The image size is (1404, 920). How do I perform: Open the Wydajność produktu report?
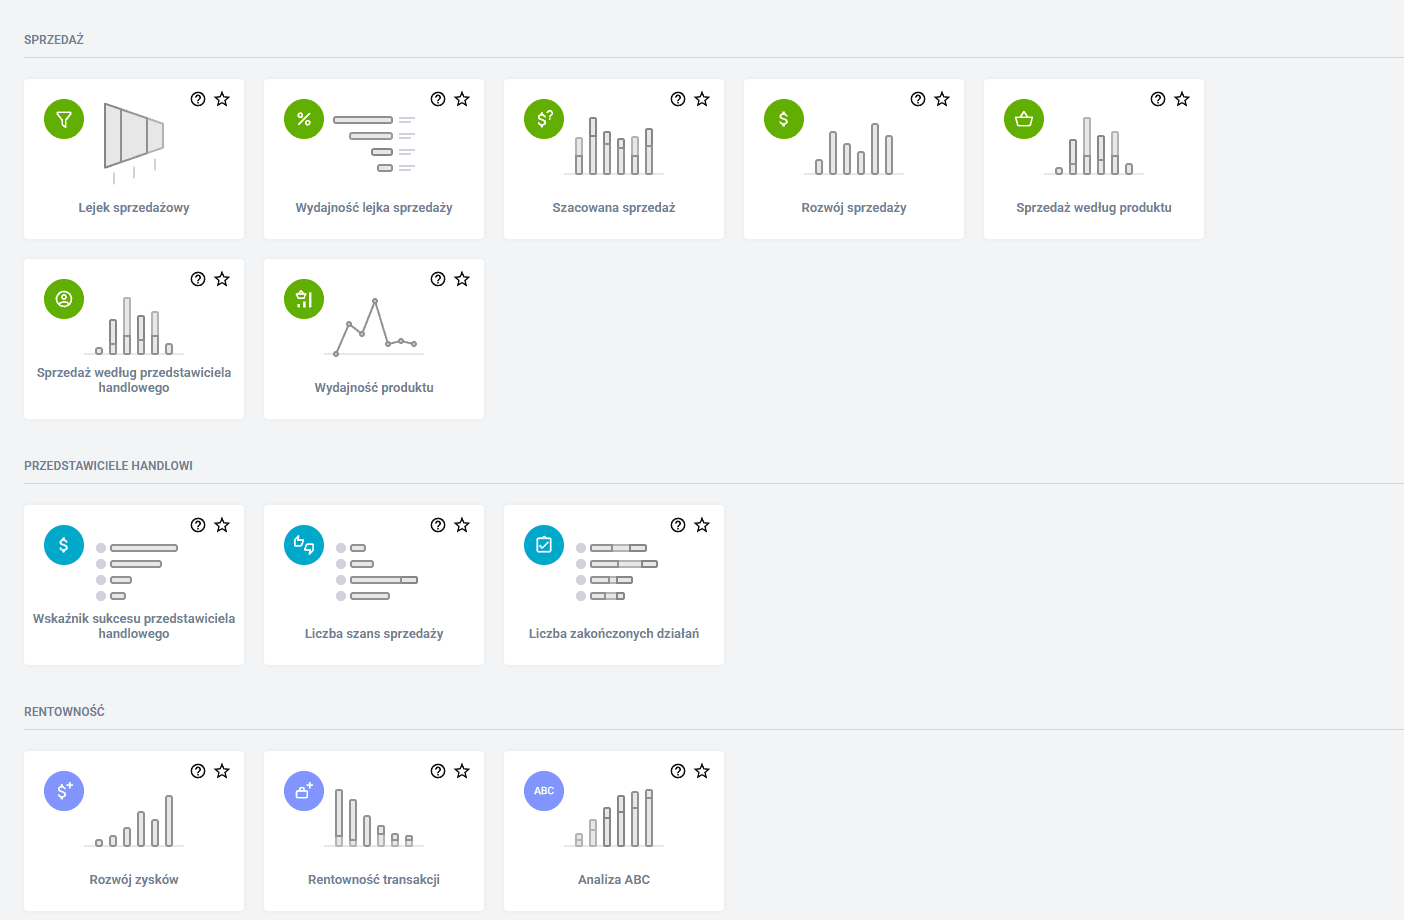(374, 387)
